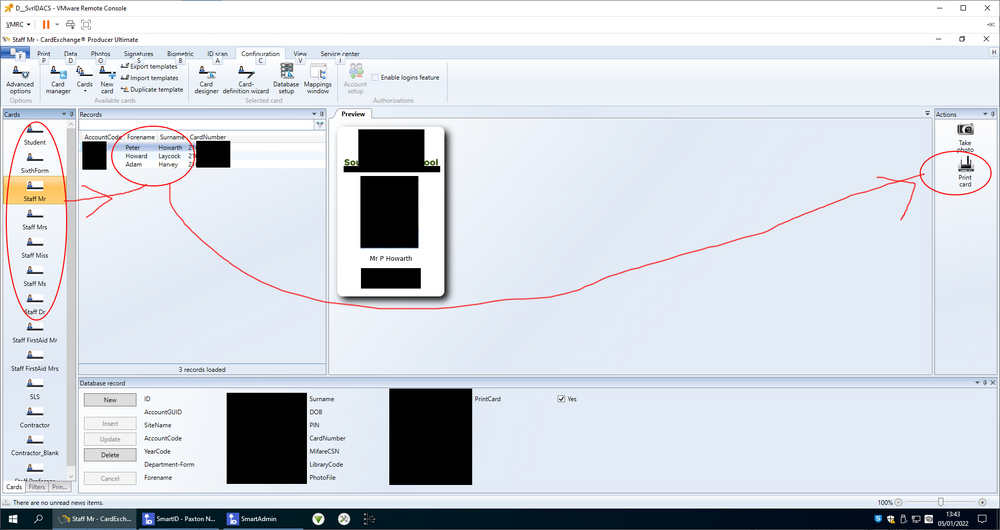The width and height of the screenshot is (1000, 530).
Task: Open Database setup
Action: tap(286, 79)
